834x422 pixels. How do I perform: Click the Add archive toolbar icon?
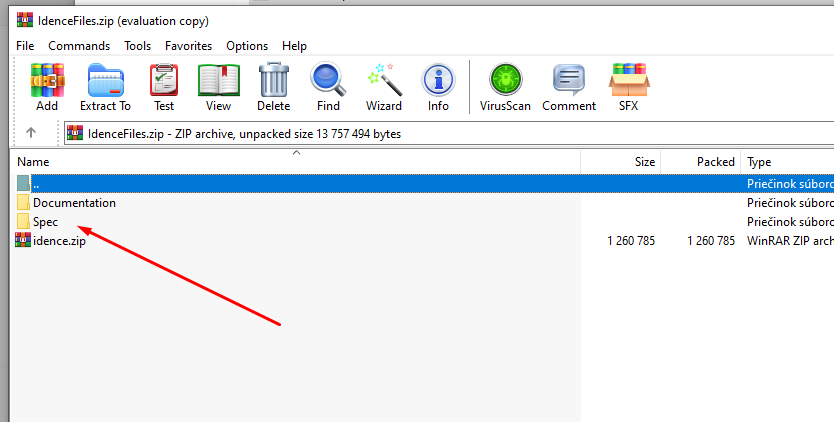coord(47,87)
